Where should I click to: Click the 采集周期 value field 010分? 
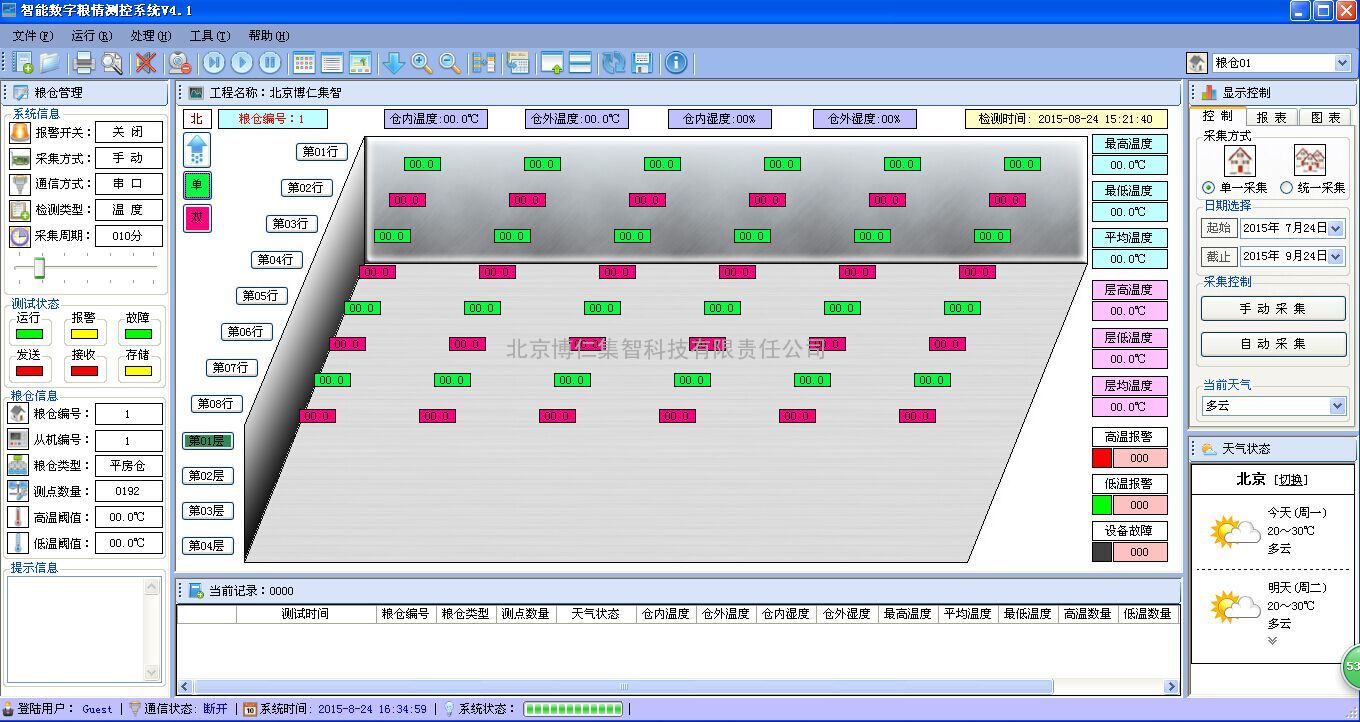(x=129, y=237)
